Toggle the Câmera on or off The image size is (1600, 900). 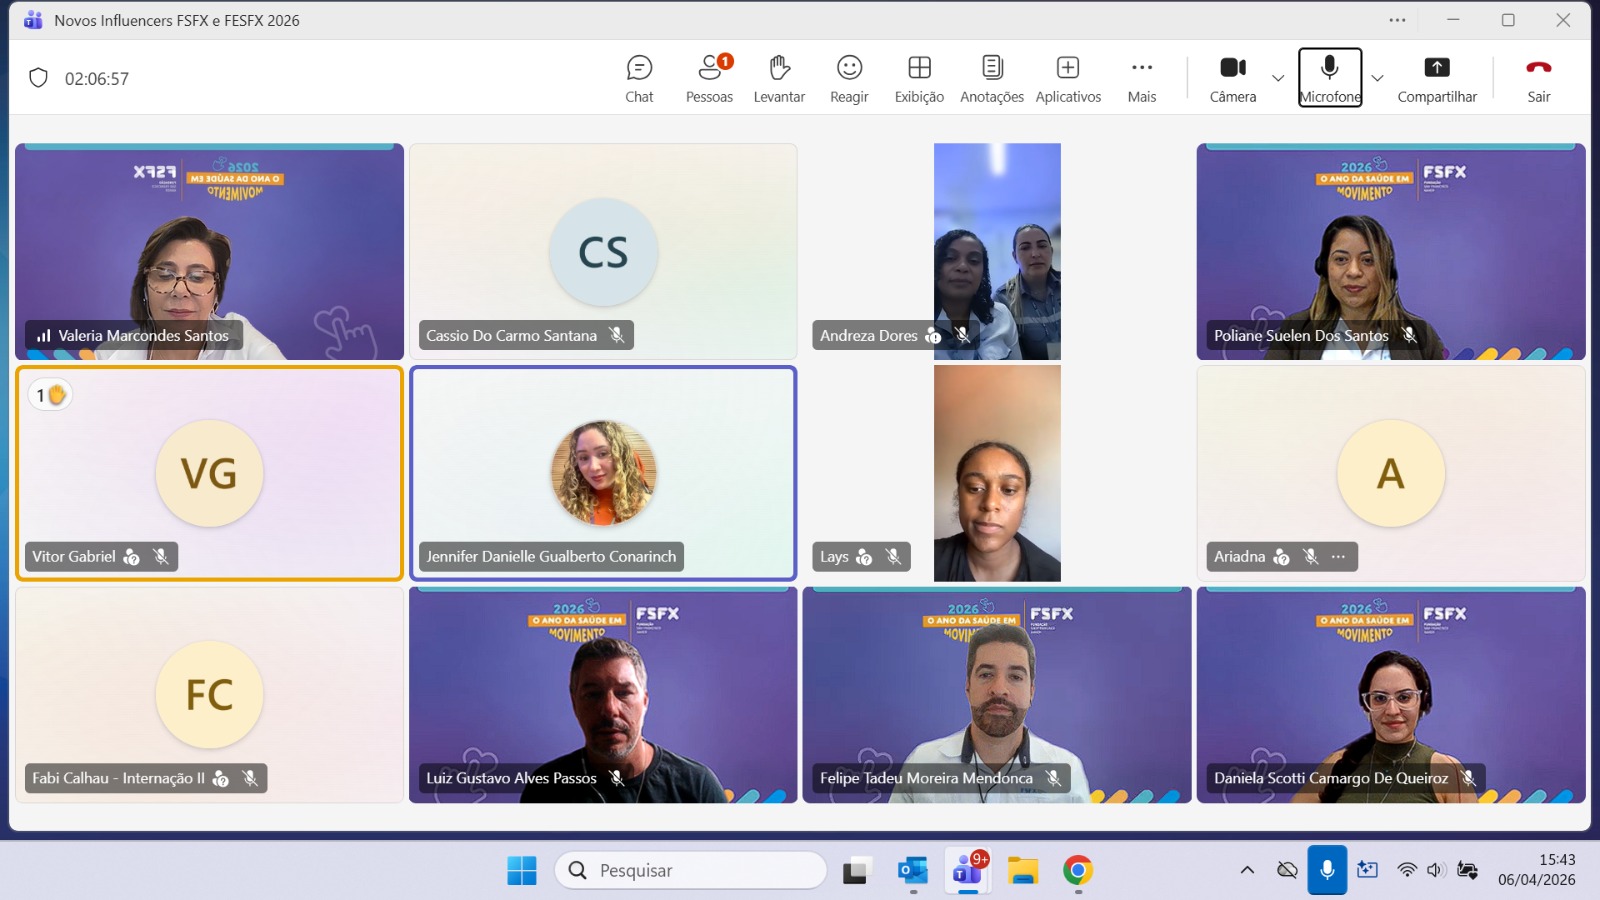[1232, 78]
